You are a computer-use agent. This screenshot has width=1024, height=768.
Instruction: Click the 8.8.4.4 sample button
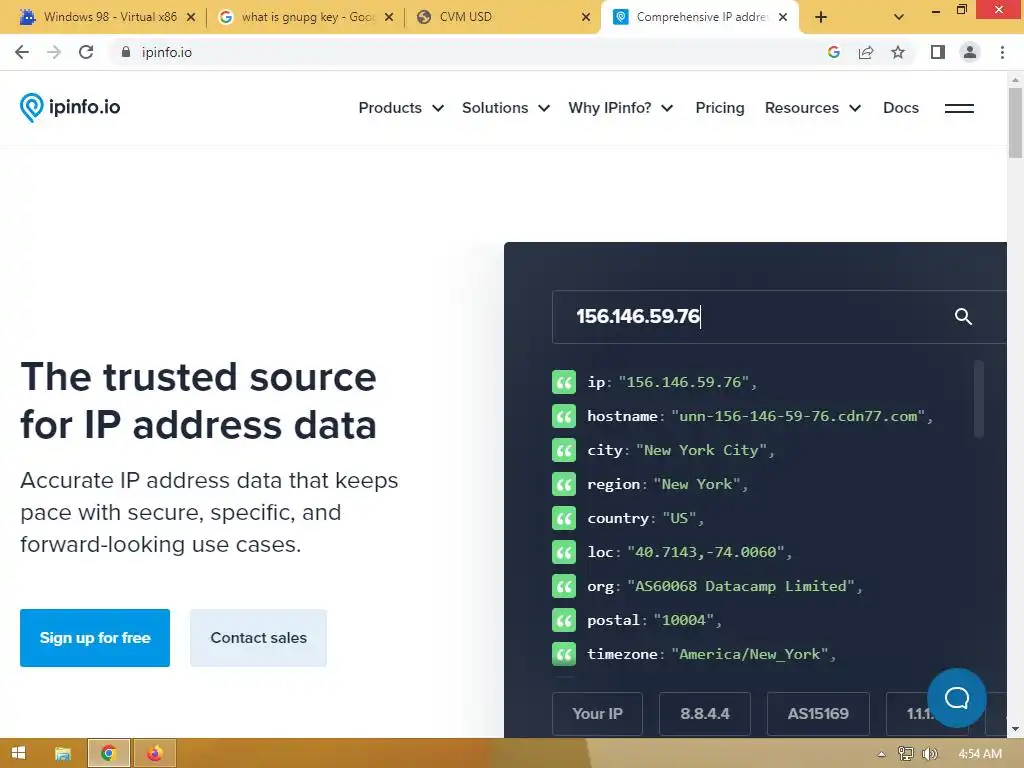(x=705, y=714)
